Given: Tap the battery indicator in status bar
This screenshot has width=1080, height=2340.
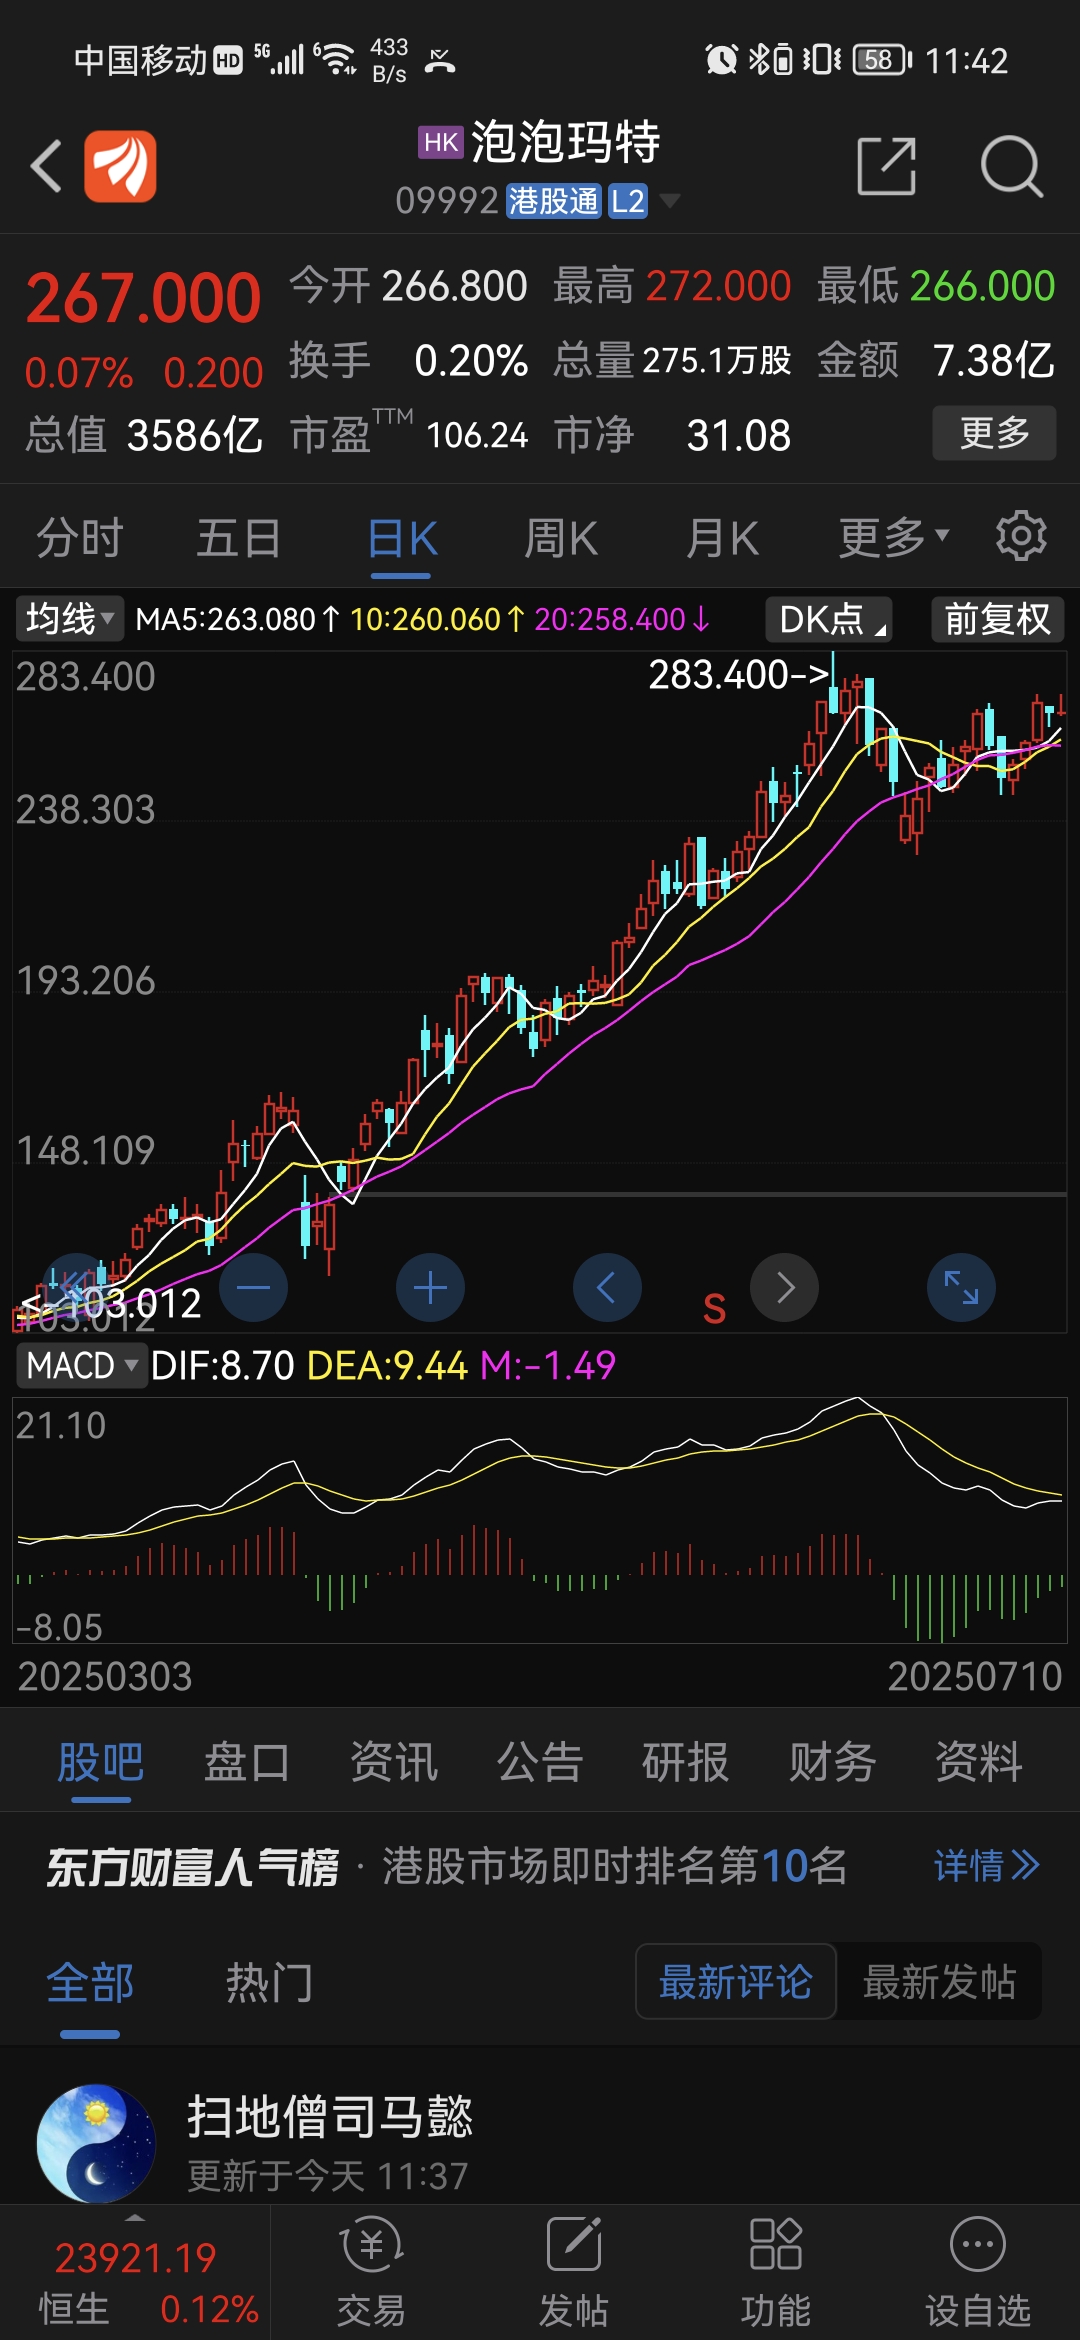Looking at the screenshot, I should [x=882, y=60].
